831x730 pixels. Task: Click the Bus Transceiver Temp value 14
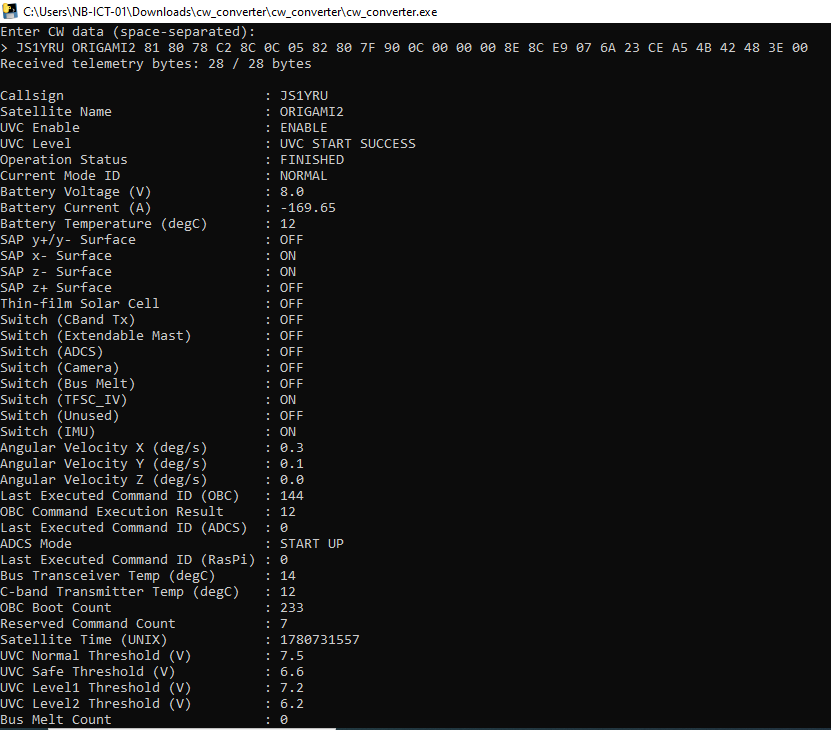pyautogui.click(x=288, y=576)
